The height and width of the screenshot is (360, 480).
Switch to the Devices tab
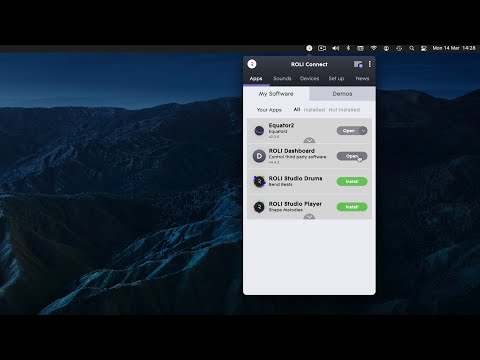click(309, 78)
